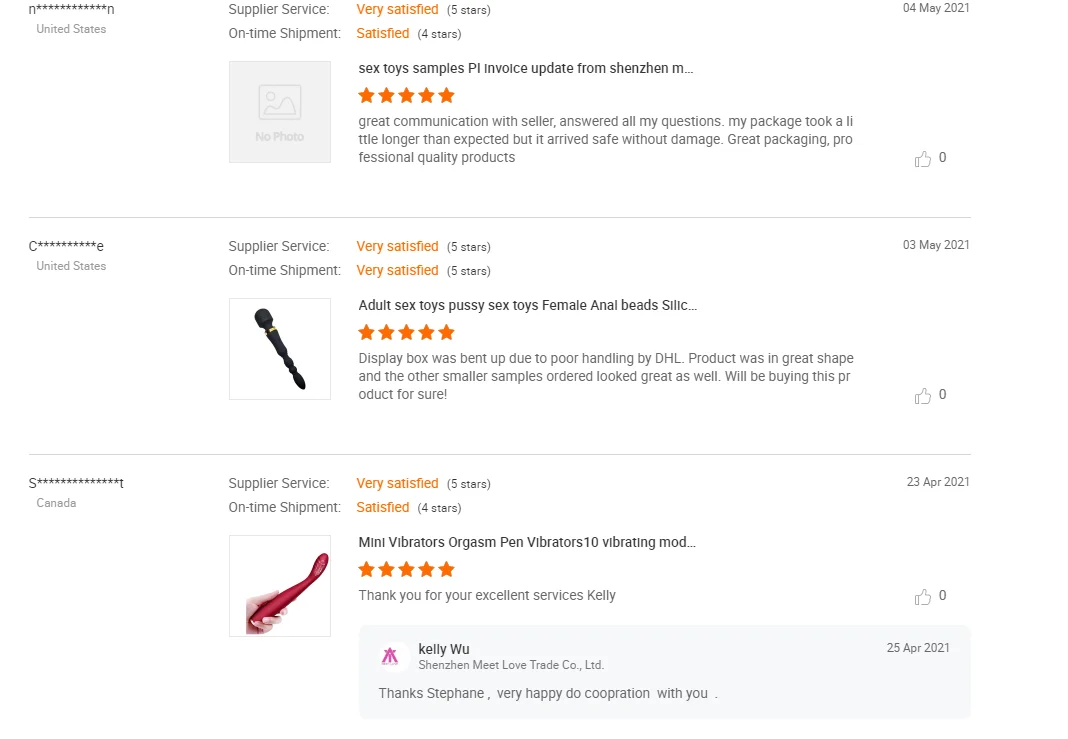Click the supplier logo beside kelly Wu
1068x739 pixels.
pos(390,656)
